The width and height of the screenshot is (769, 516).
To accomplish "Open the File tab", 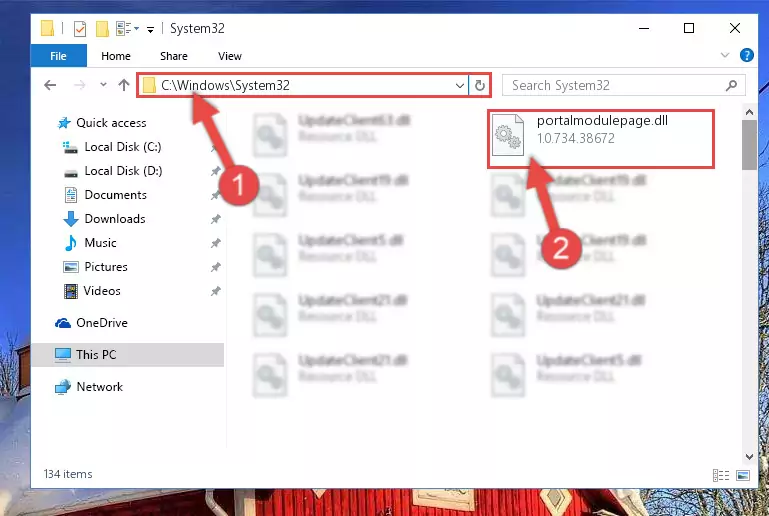I will coord(58,56).
